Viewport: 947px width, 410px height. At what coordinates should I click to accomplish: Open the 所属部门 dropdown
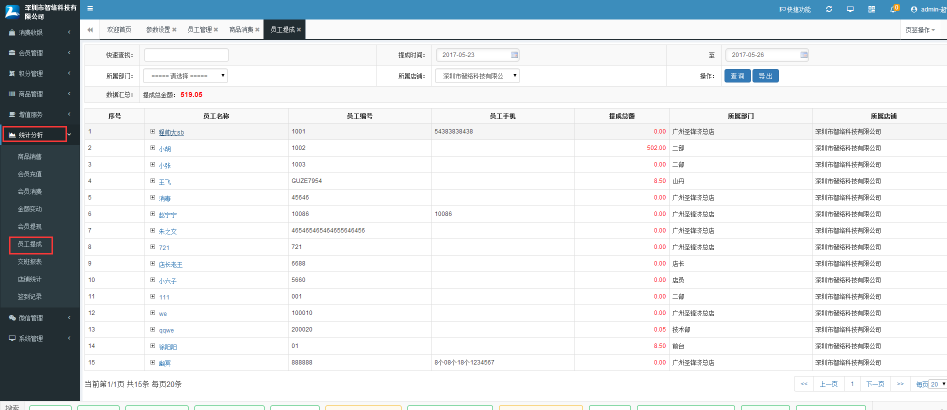[x=186, y=75]
